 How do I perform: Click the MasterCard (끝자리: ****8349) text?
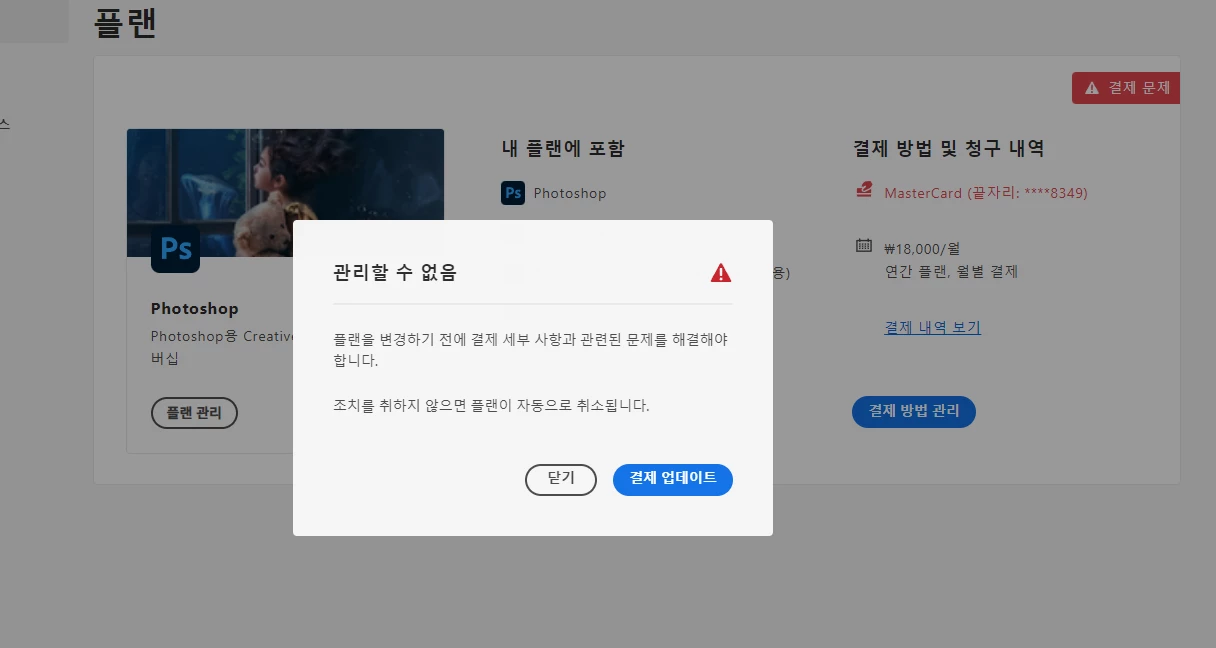click(x=985, y=193)
